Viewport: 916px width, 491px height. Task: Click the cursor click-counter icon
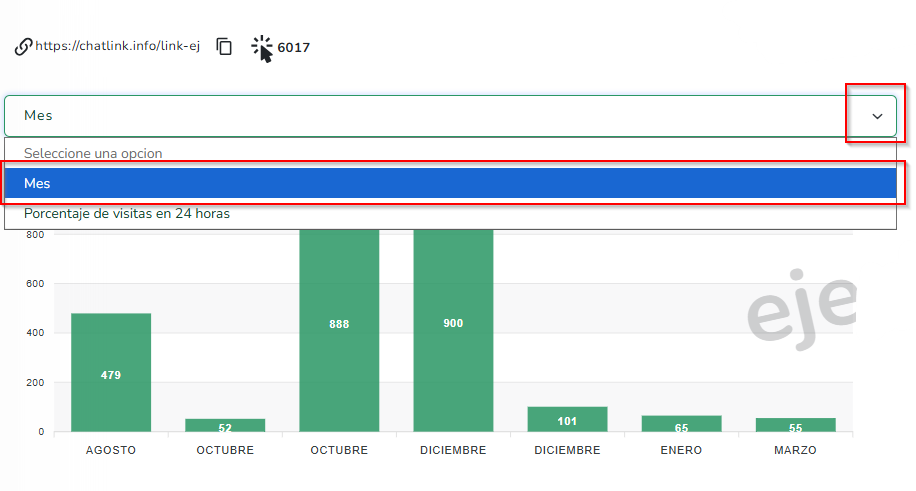pos(262,48)
